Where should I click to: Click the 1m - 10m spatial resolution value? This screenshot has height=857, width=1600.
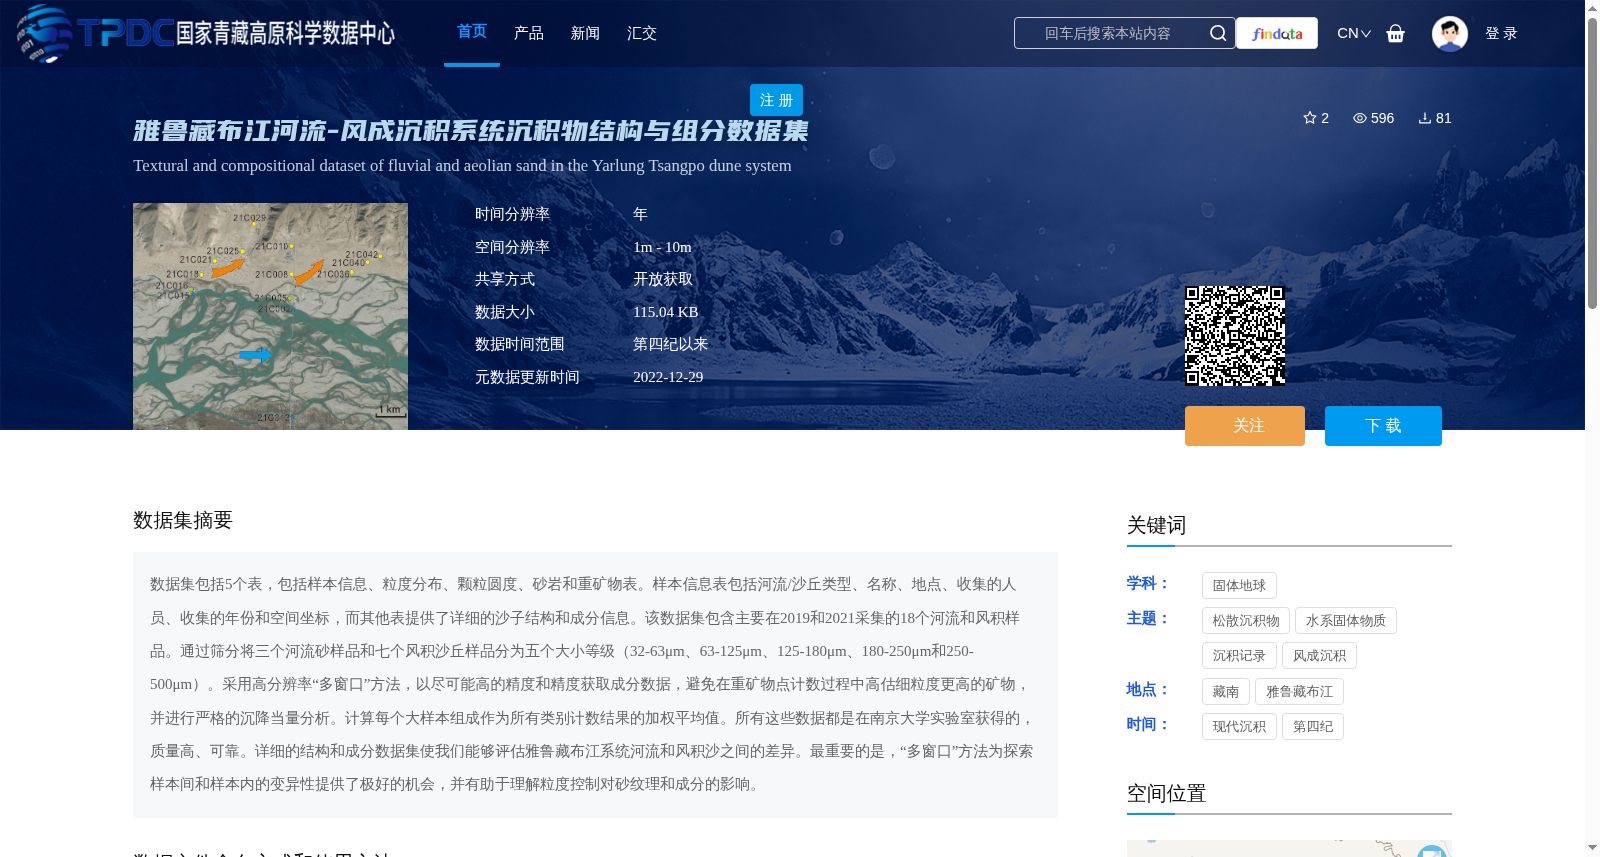662,247
